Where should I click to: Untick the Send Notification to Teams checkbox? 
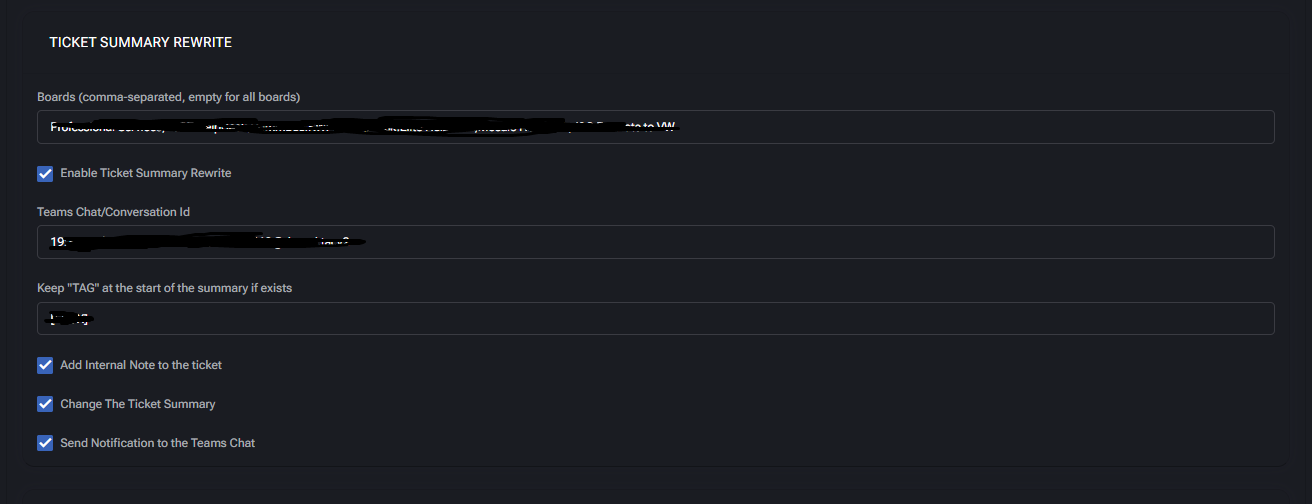point(45,443)
